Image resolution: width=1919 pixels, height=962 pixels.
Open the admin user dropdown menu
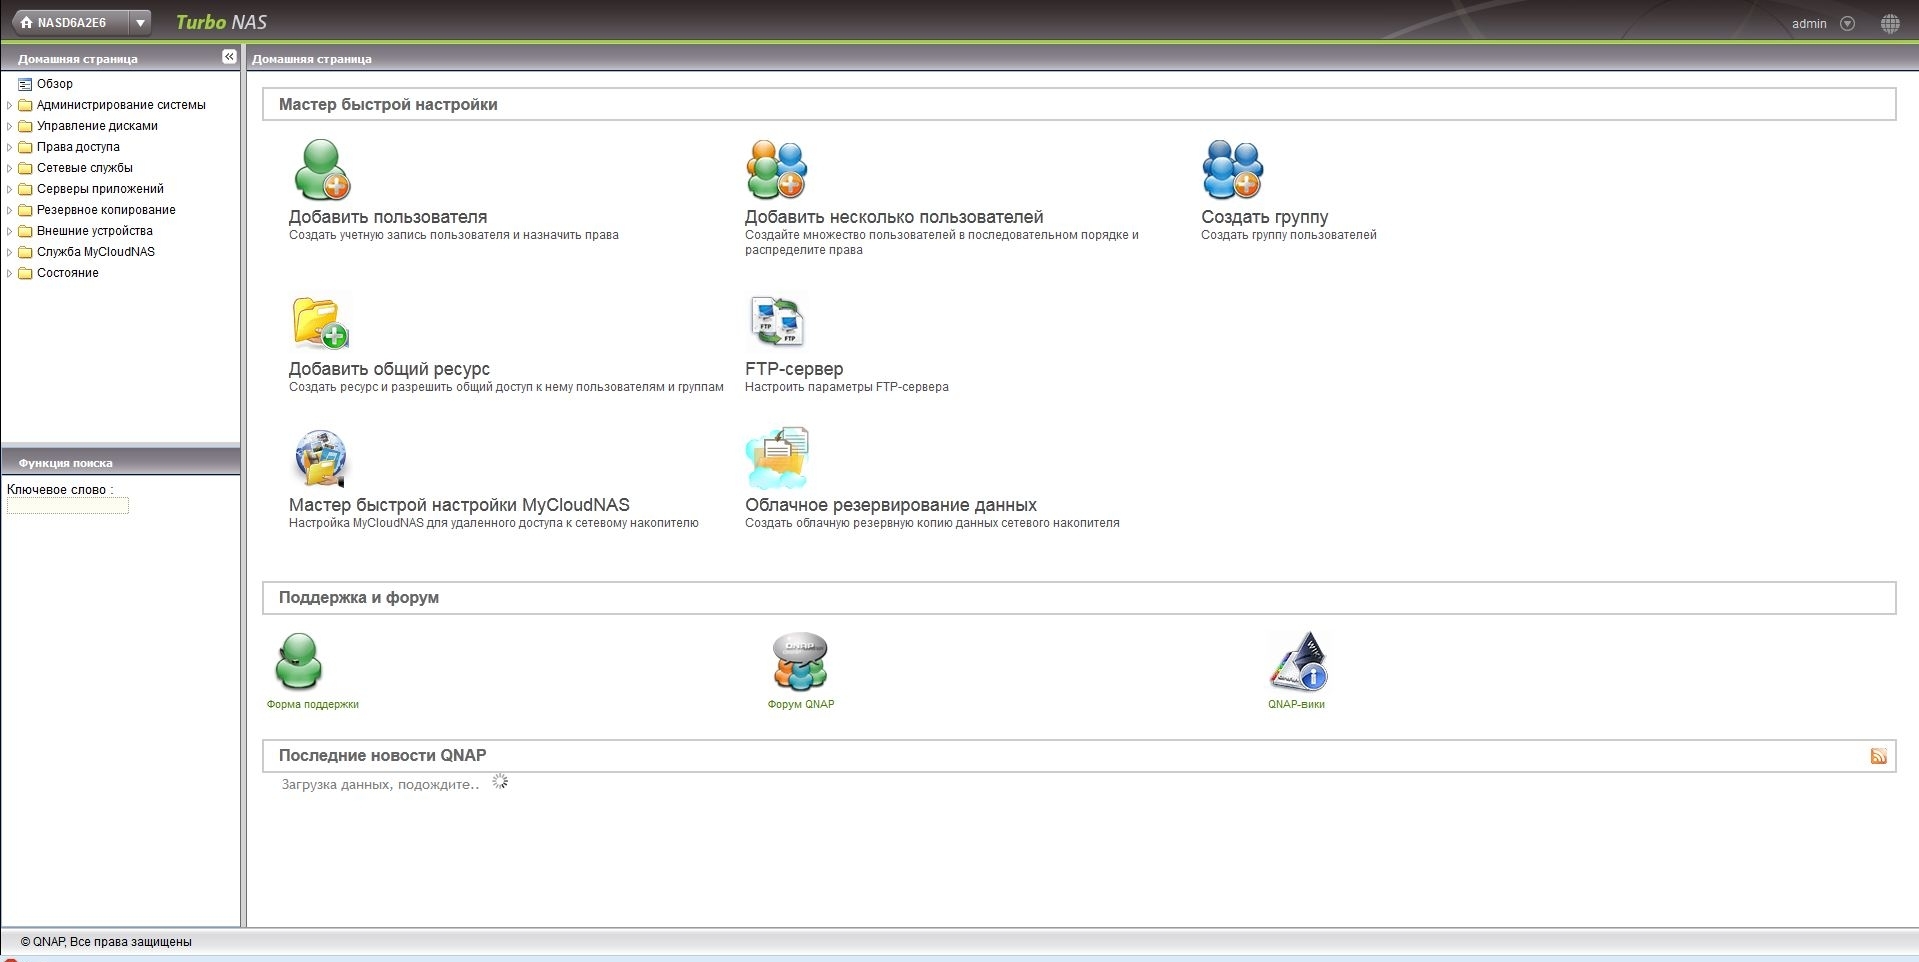click(x=1847, y=23)
